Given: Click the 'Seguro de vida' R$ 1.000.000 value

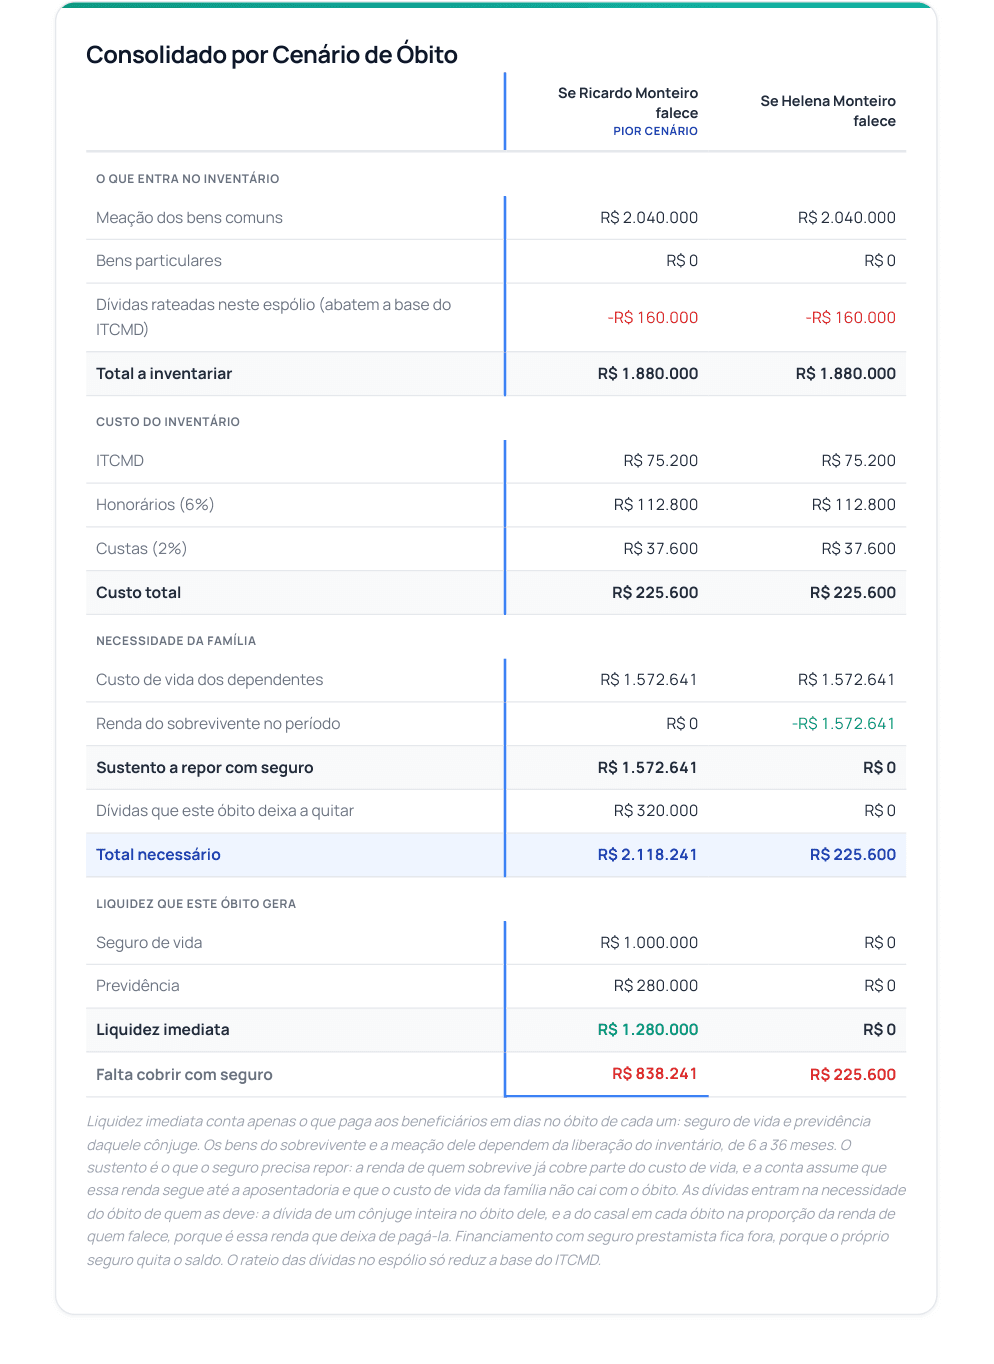Looking at the screenshot, I should [649, 943].
